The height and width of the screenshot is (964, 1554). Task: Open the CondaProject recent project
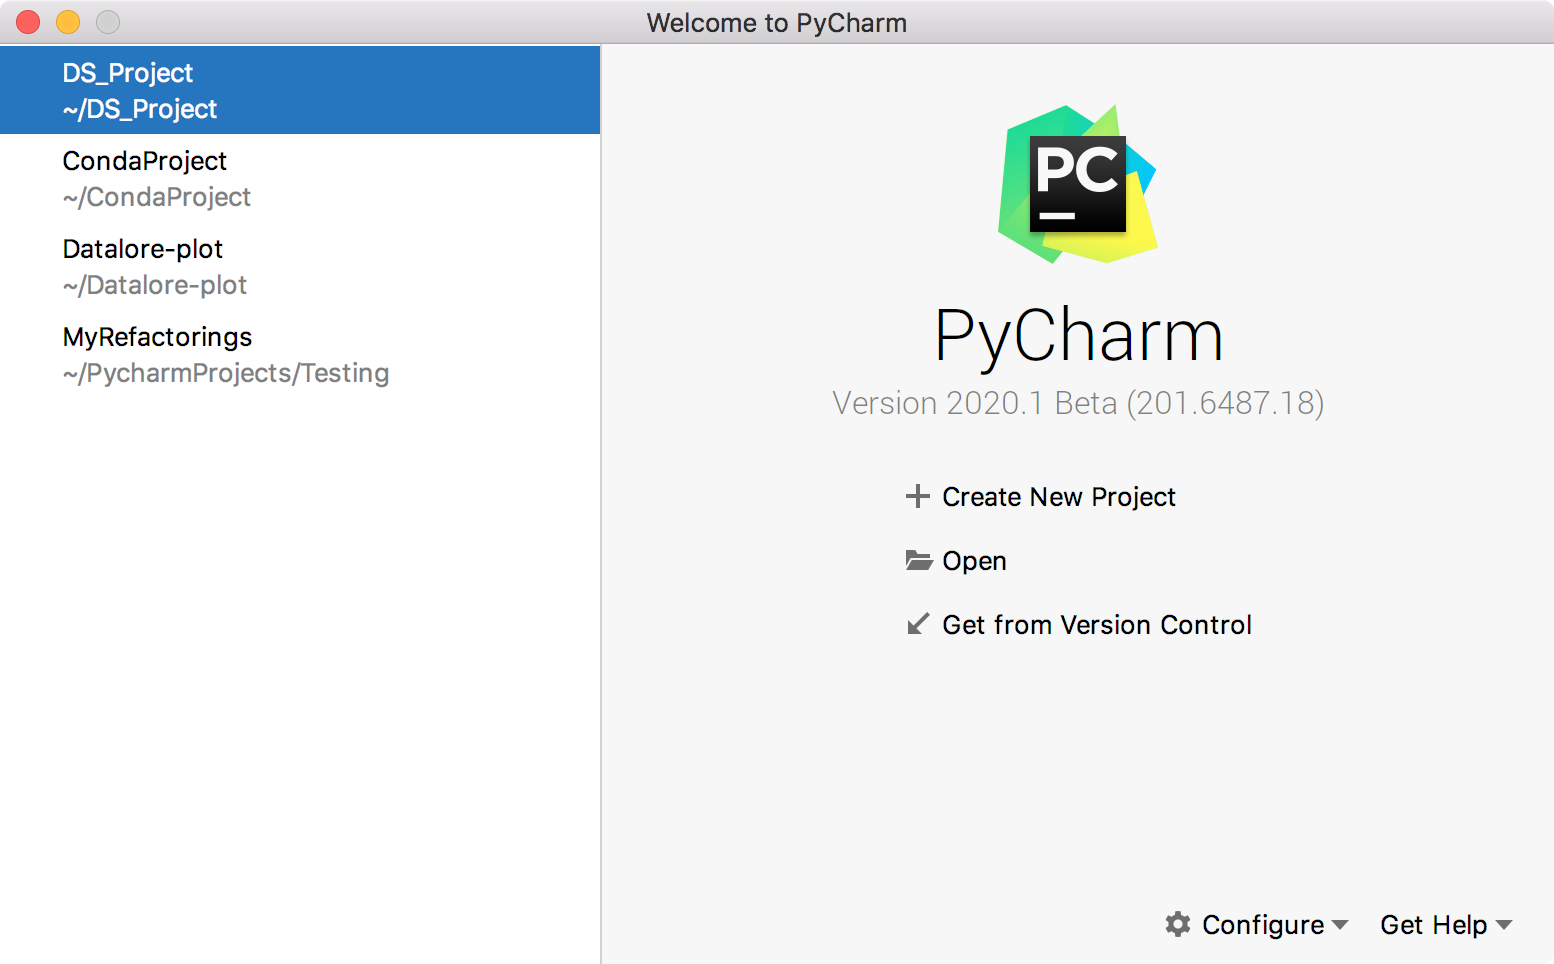tap(300, 178)
